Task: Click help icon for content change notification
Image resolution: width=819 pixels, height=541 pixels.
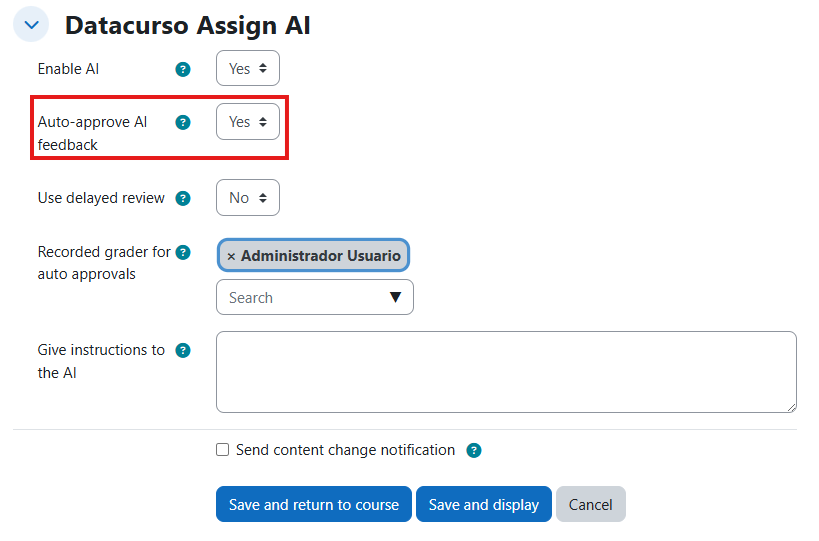Action: 474,451
